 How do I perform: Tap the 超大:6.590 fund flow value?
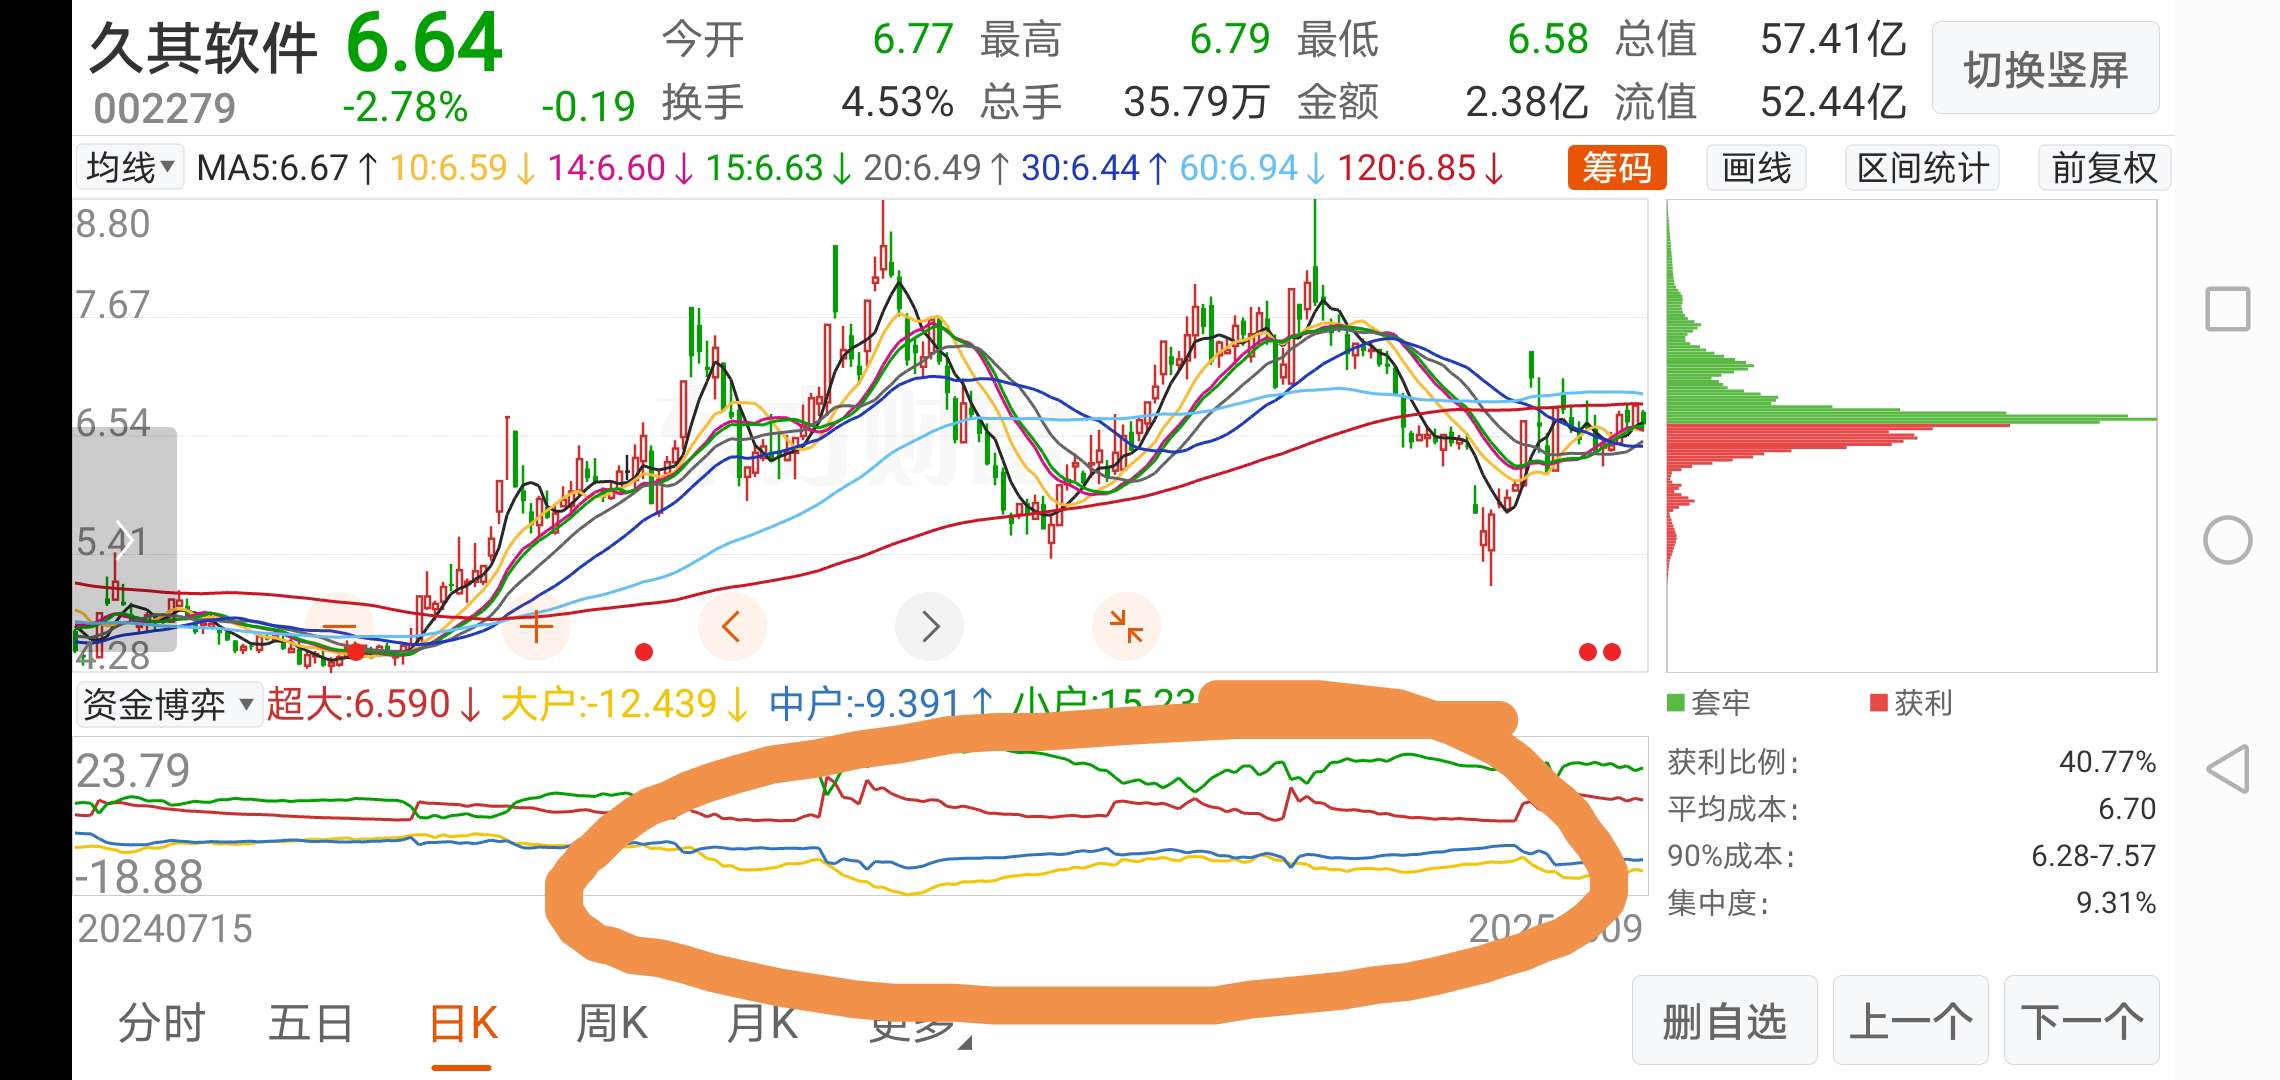pyautogui.click(x=374, y=704)
